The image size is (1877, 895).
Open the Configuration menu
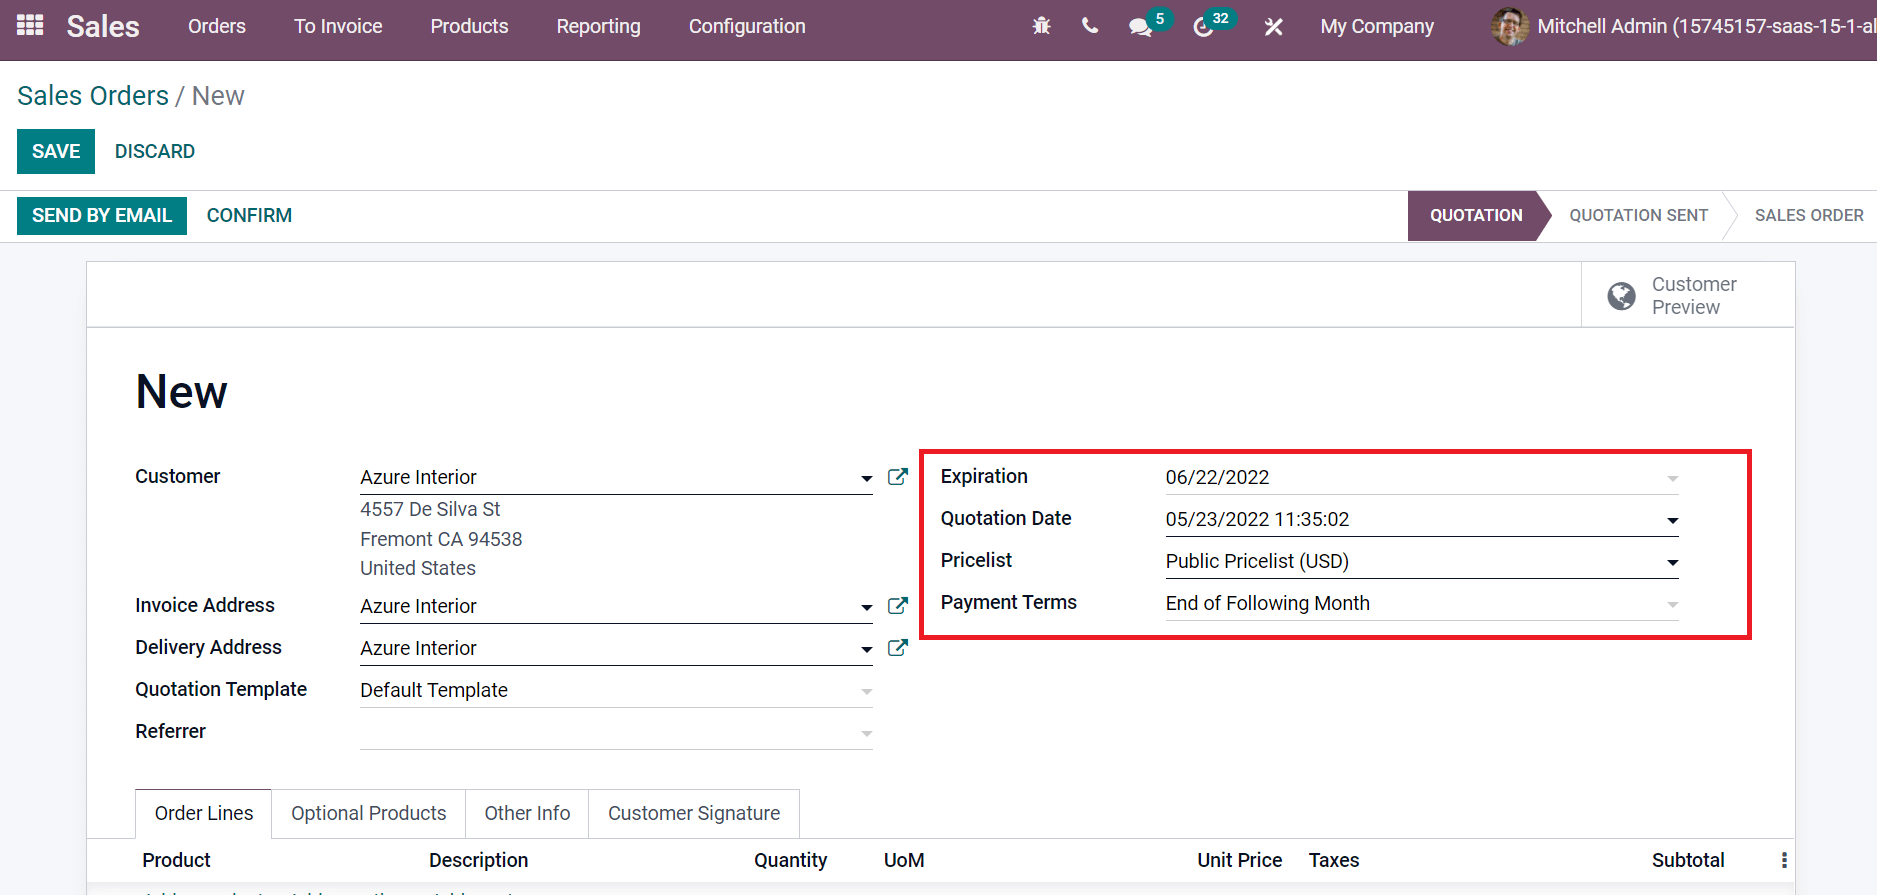pyautogui.click(x=747, y=26)
